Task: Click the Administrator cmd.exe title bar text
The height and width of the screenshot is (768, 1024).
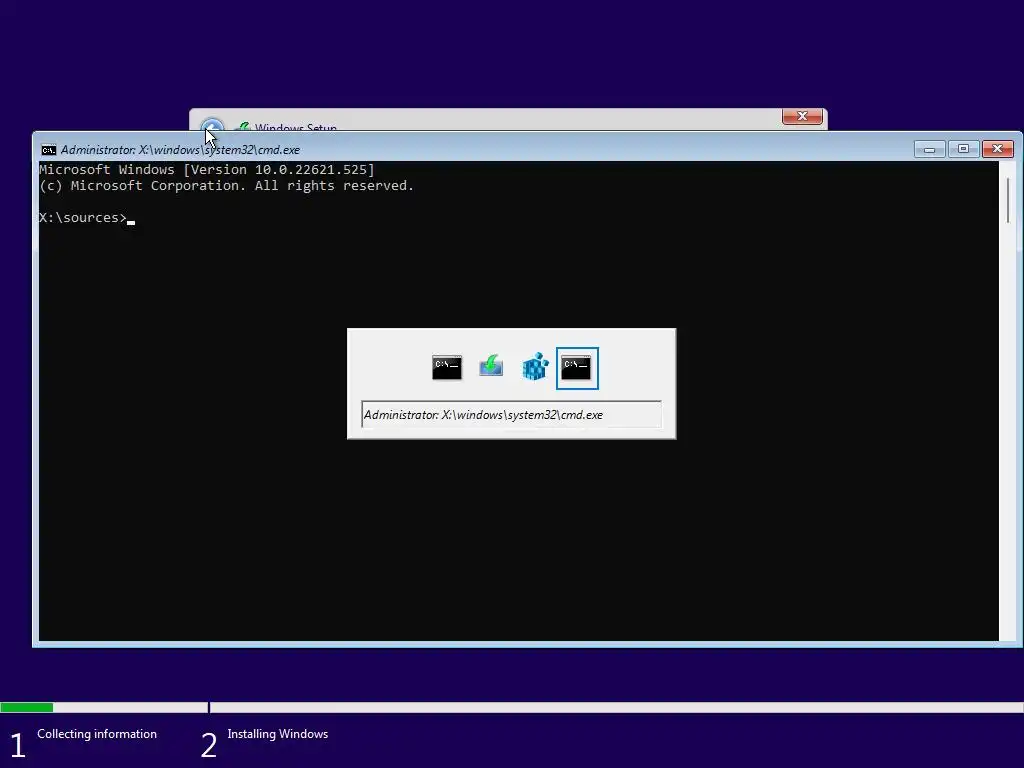Action: (x=180, y=150)
